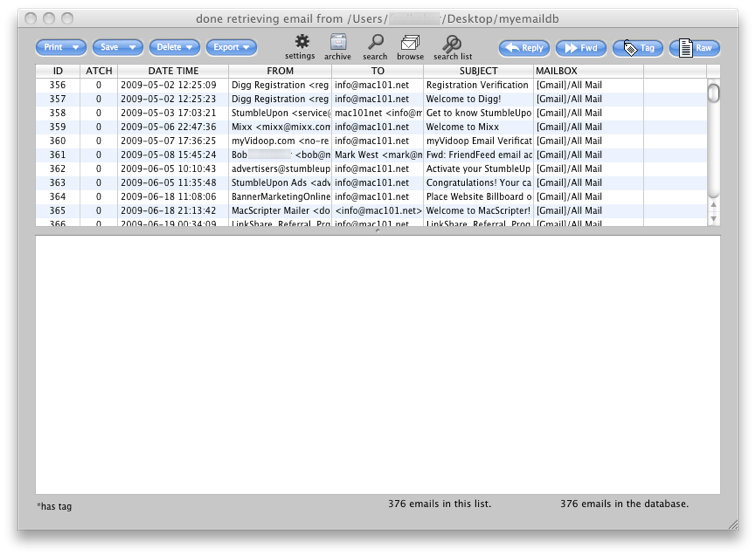Select the 'Fwd: FriendFeed email' row
The height and width of the screenshot is (556, 756).
pyautogui.click(x=371, y=155)
